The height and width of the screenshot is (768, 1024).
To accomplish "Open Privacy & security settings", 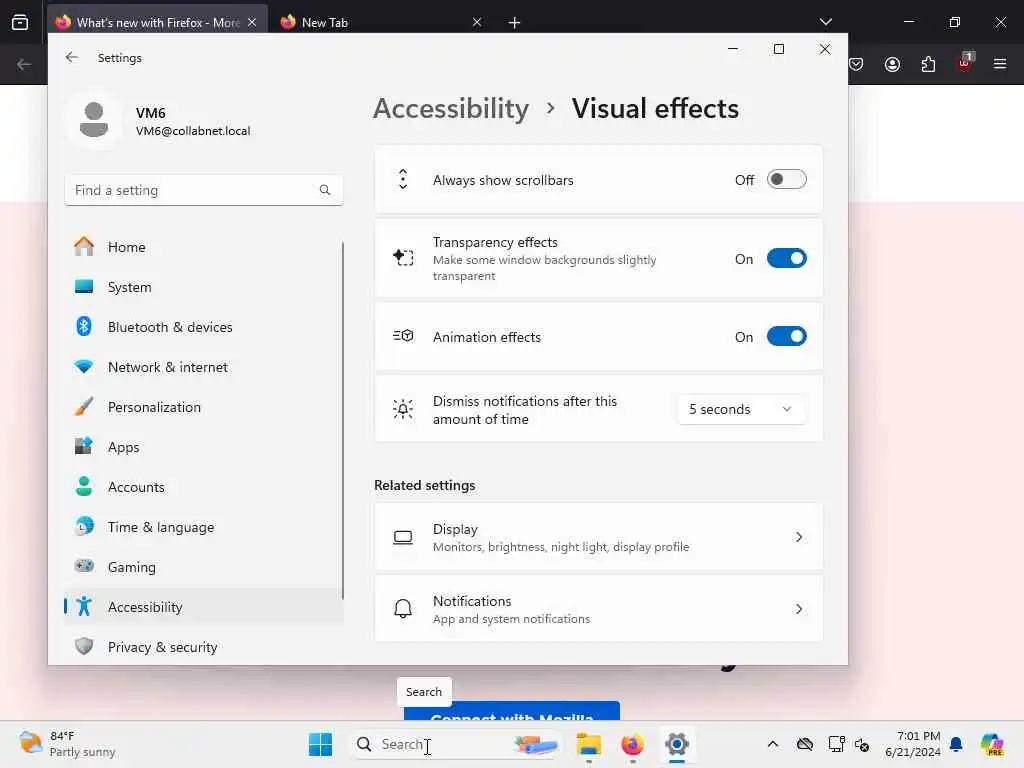I will pyautogui.click(x=204, y=647).
